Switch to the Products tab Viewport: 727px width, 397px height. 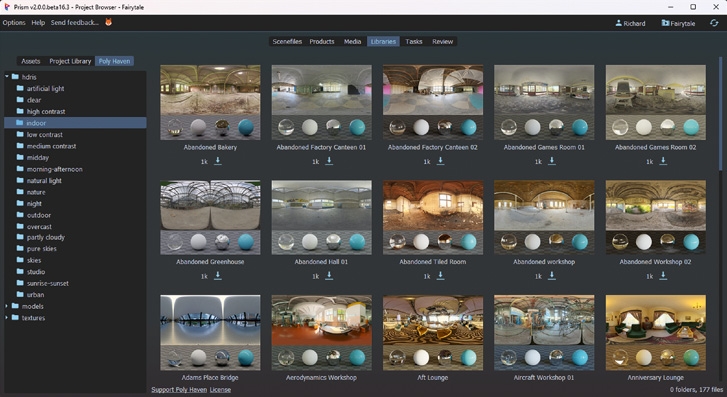322,41
